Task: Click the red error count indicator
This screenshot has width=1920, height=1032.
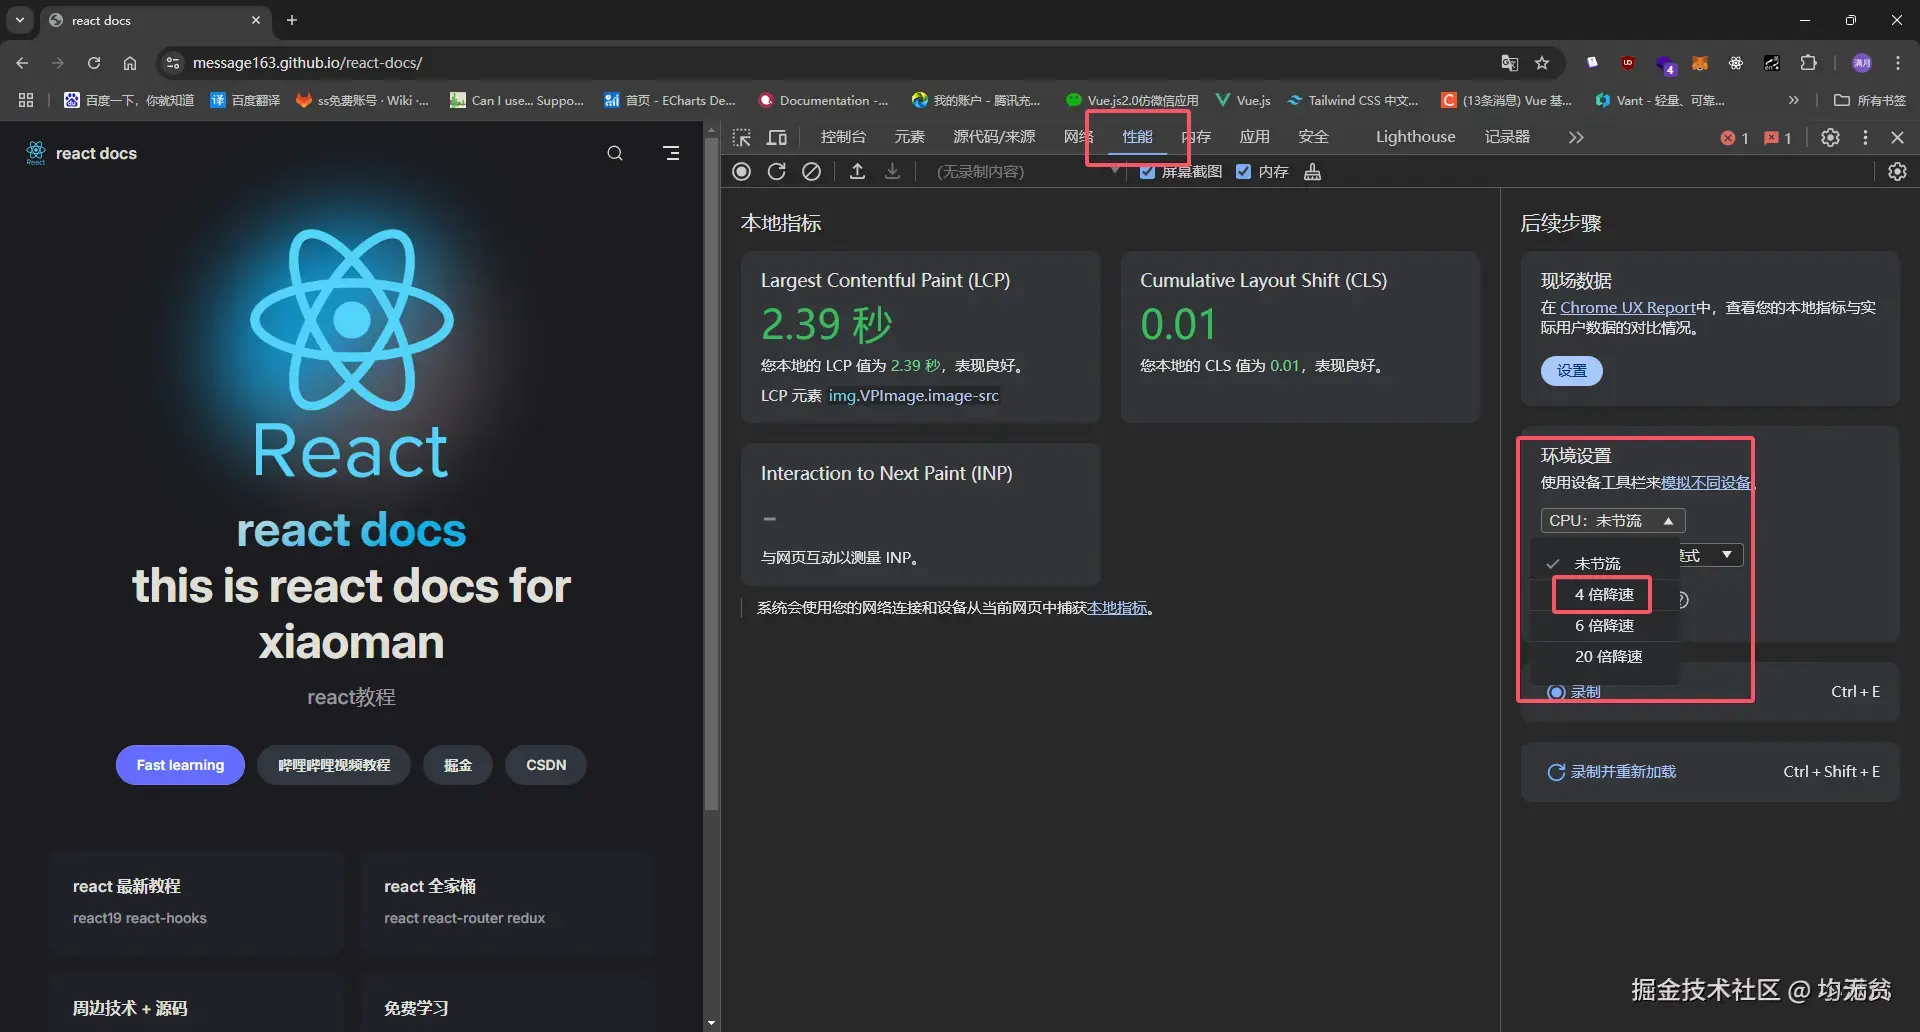Action: pos(1734,138)
